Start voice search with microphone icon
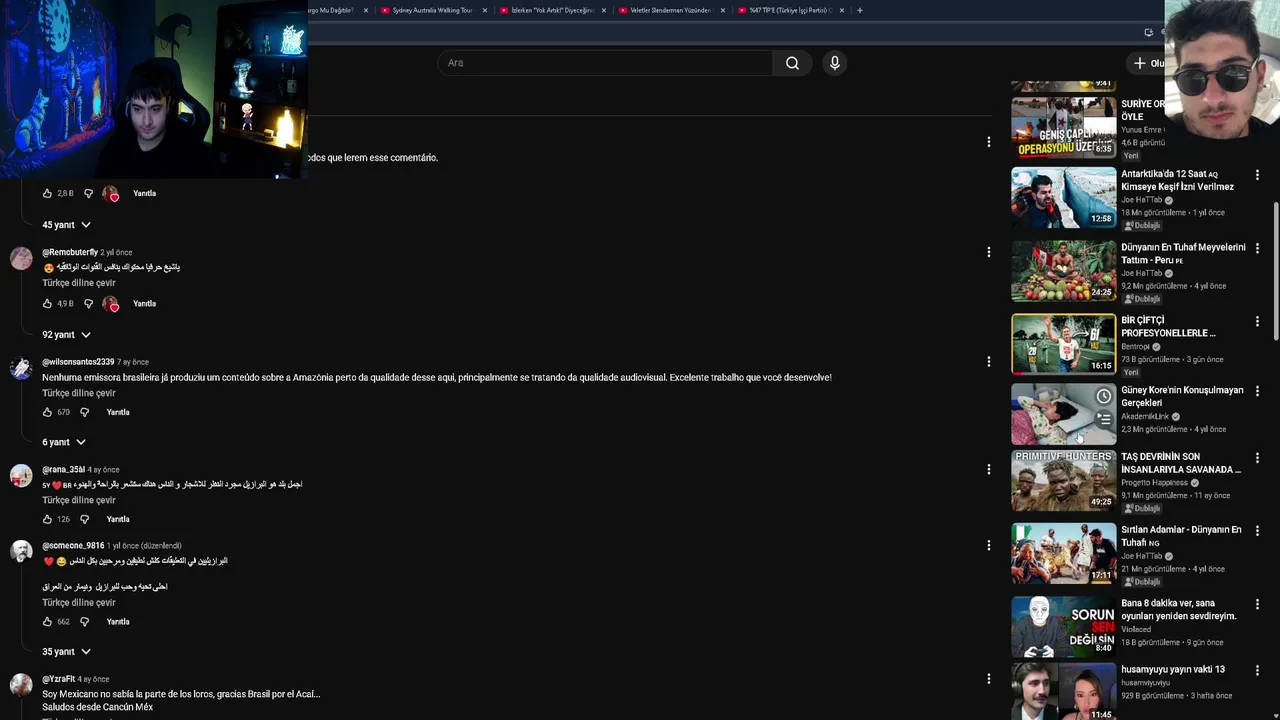Viewport: 1280px width, 720px height. [x=835, y=63]
